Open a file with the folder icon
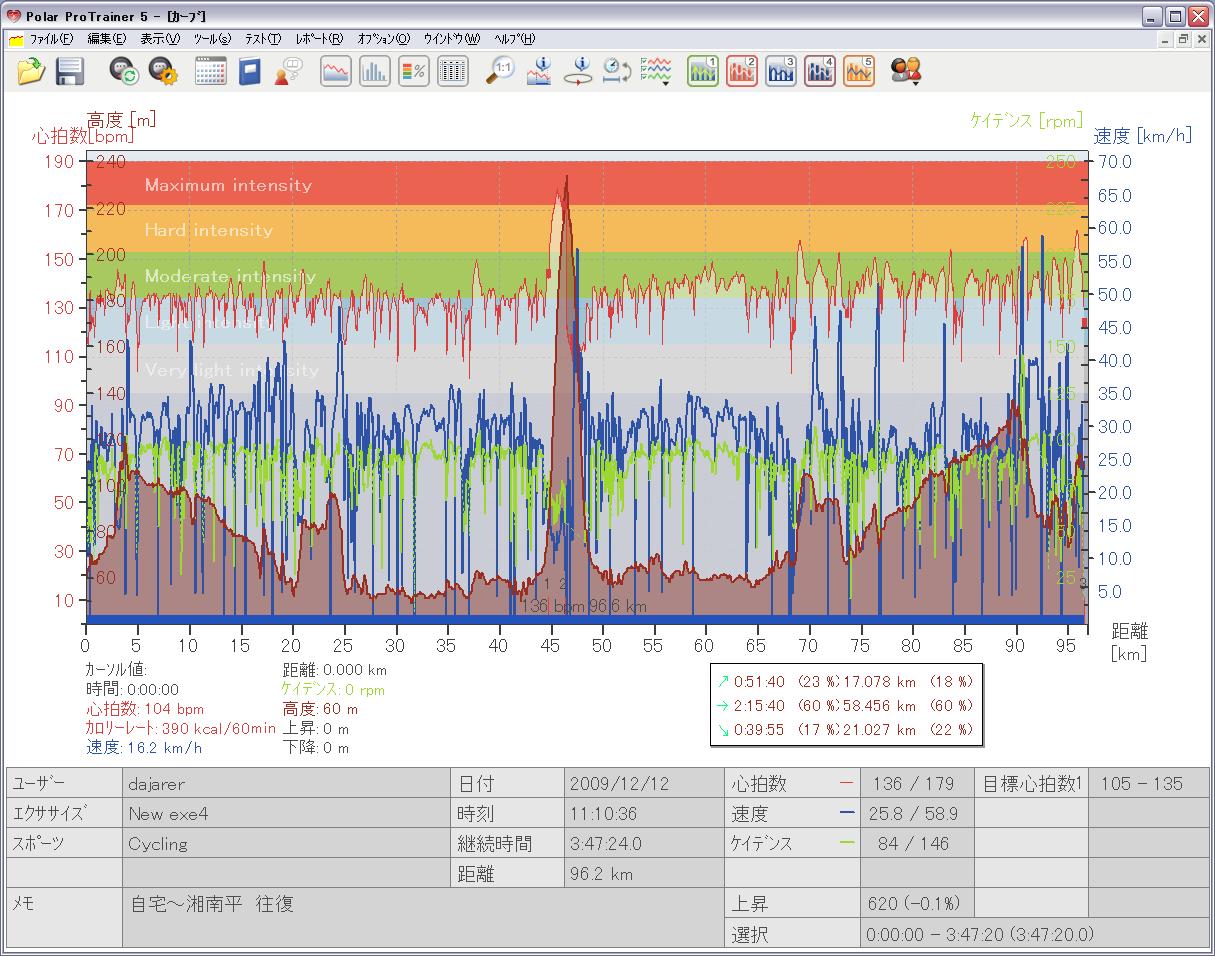Screen dimensions: 1215x956 pos(32,71)
